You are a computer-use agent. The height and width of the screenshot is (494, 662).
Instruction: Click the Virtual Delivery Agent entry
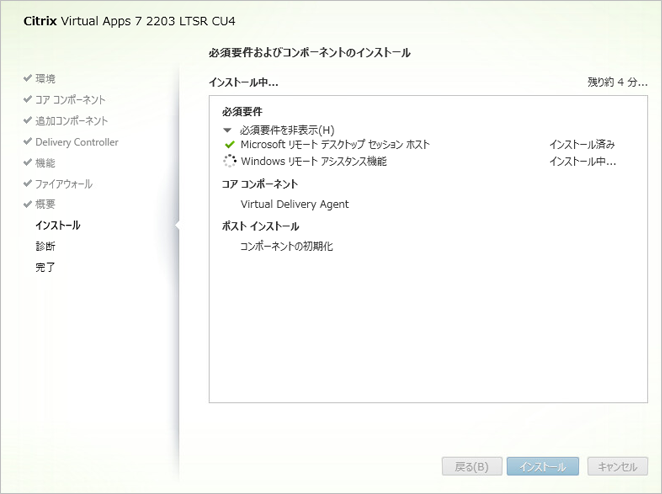tap(295, 204)
